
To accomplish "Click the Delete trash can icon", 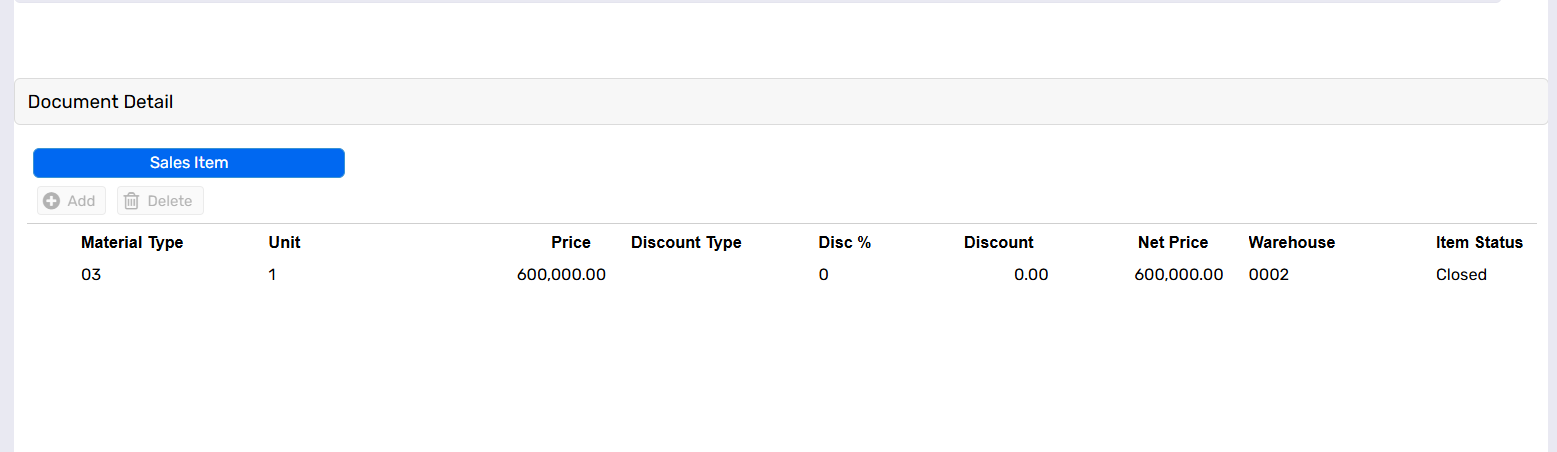I will click(131, 201).
